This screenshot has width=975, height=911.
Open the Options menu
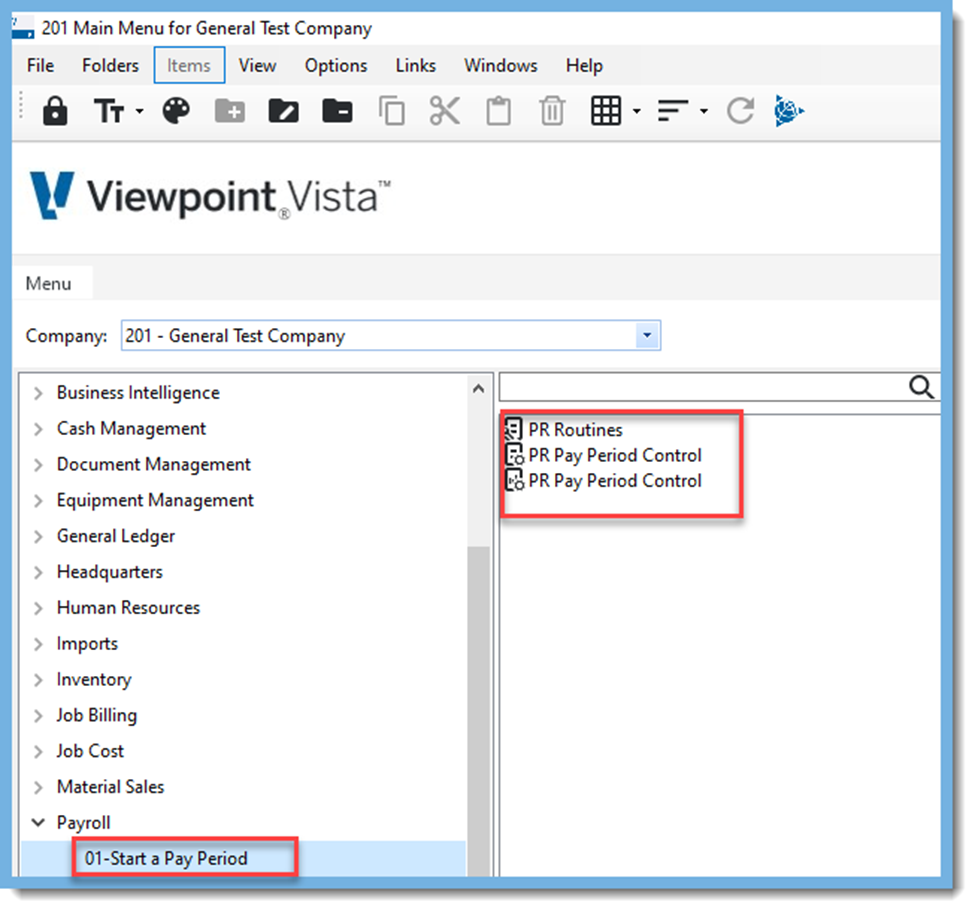pos(336,65)
